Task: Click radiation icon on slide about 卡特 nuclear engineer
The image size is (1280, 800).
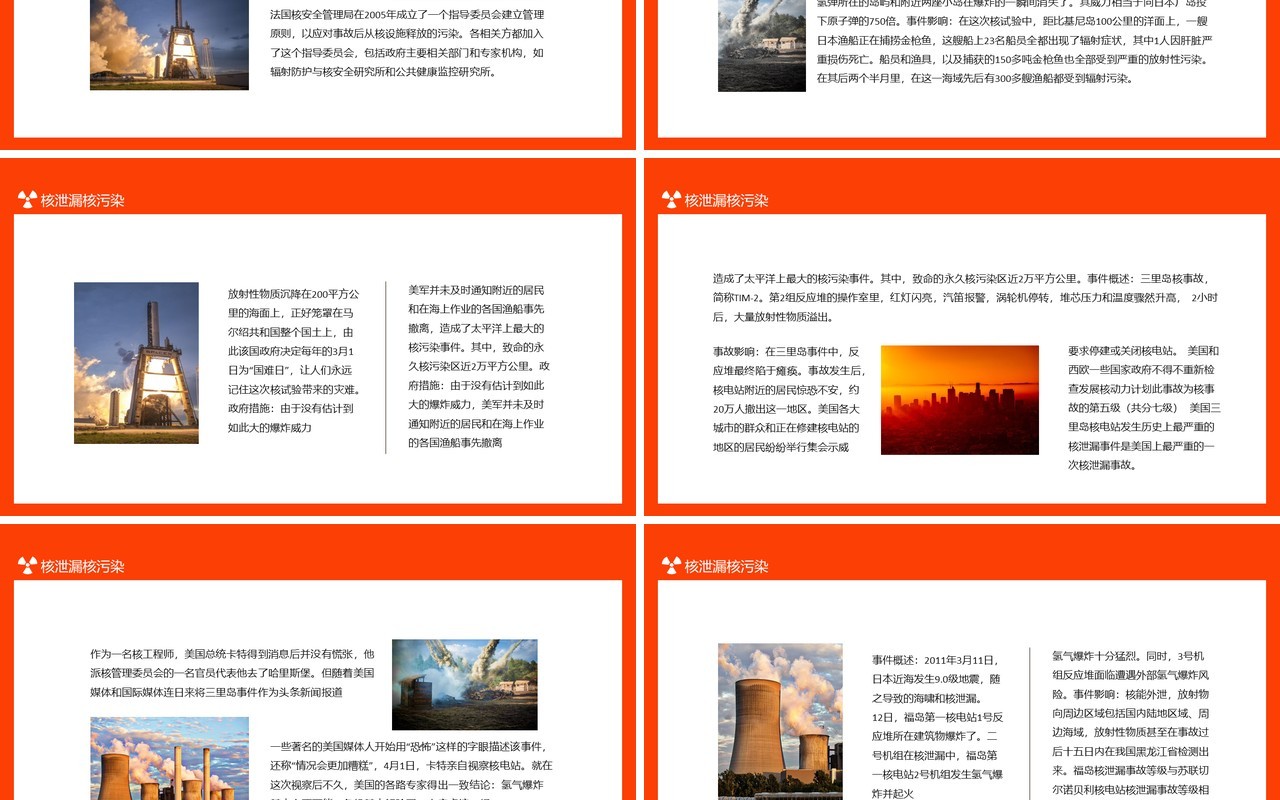Action: pos(27,566)
